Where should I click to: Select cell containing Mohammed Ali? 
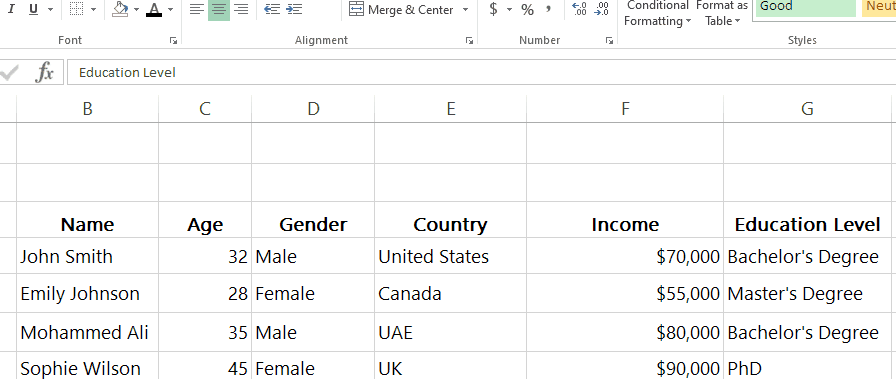click(x=87, y=332)
